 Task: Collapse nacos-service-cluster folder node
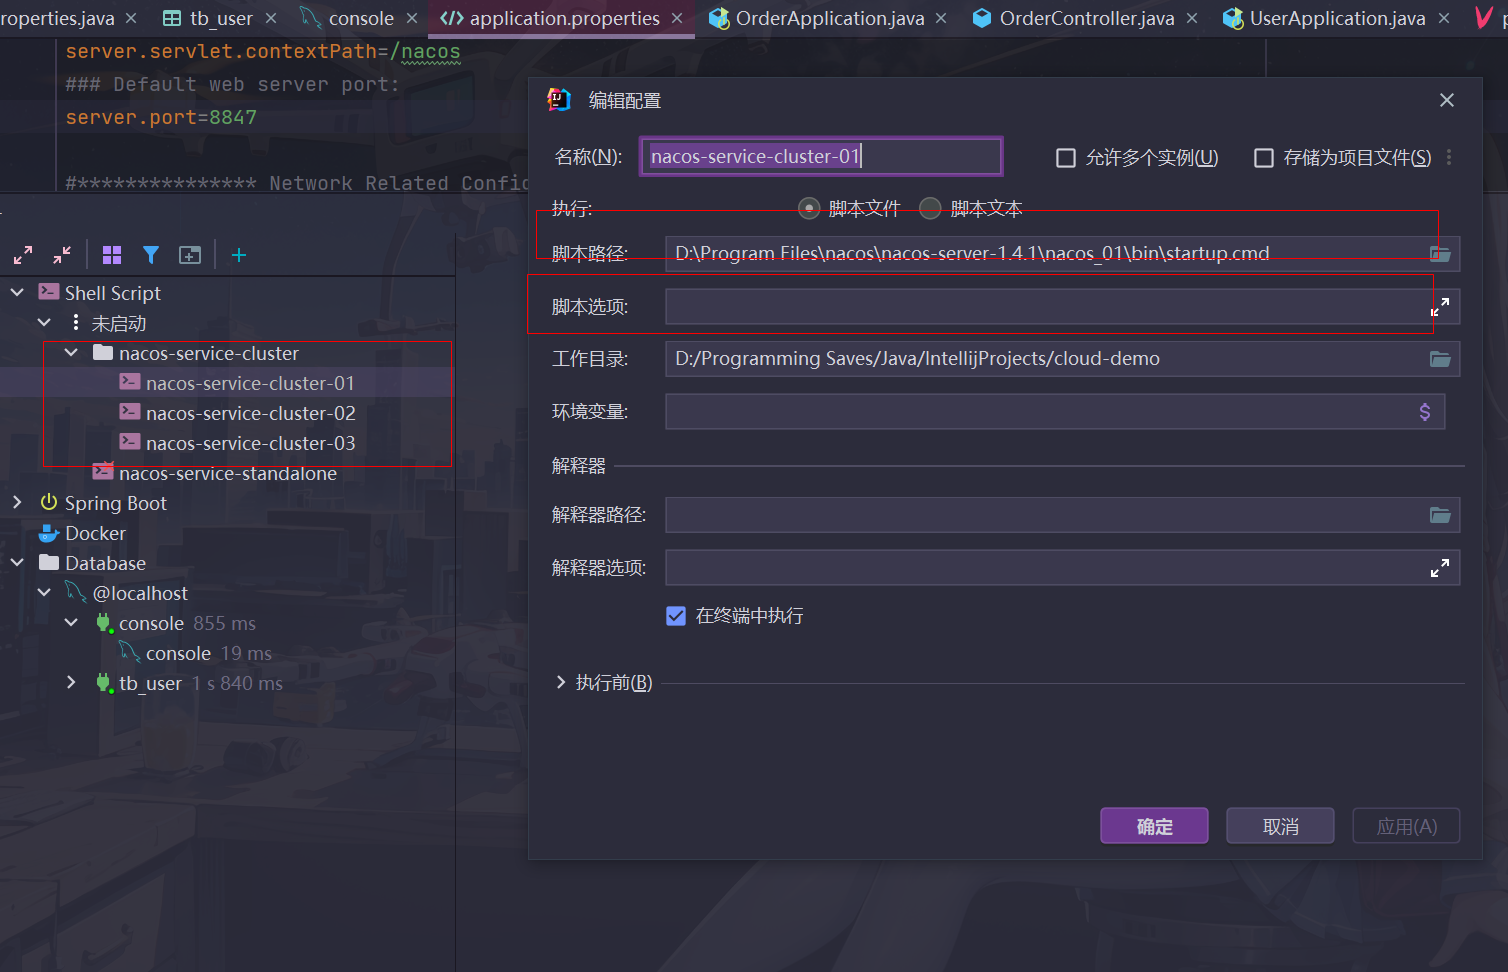(71, 353)
